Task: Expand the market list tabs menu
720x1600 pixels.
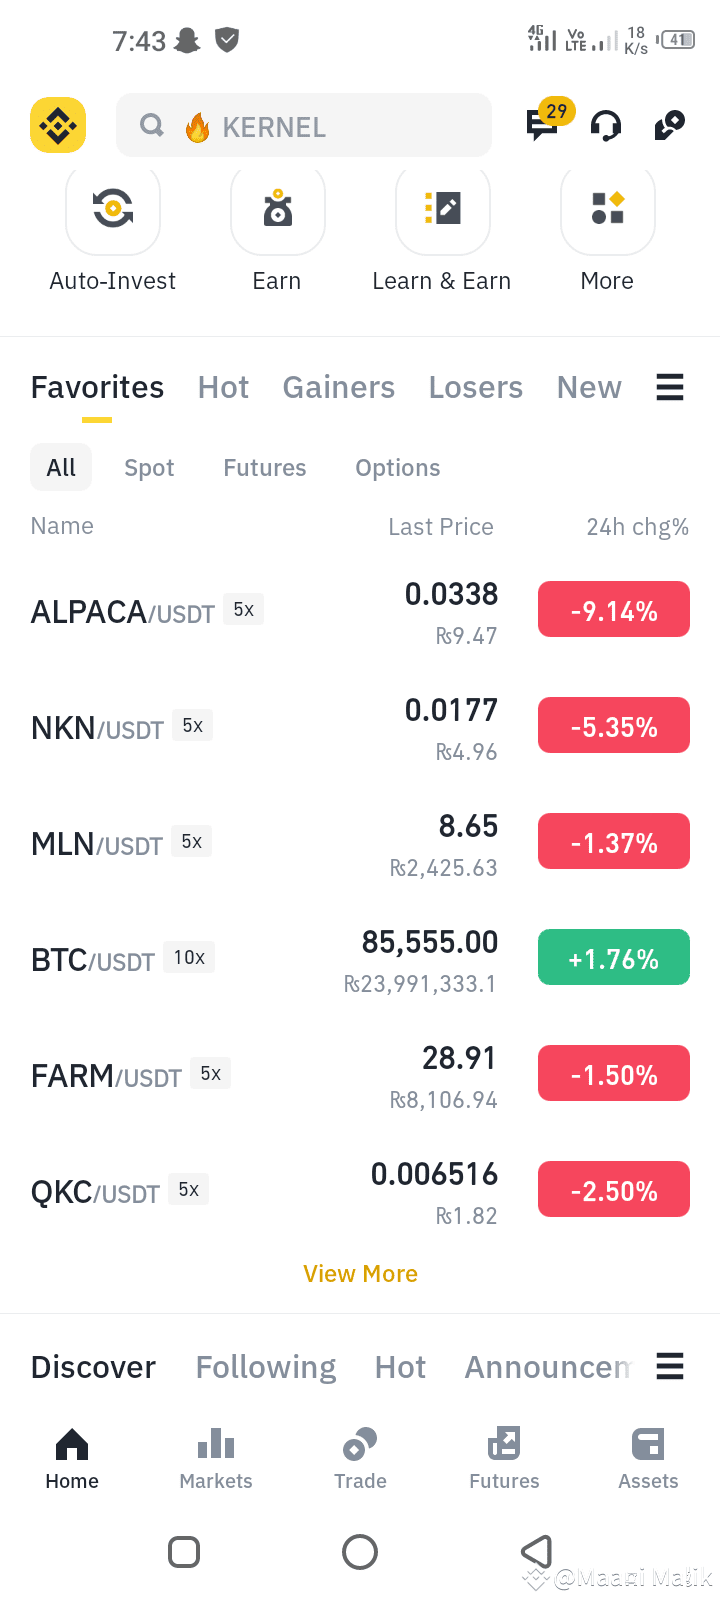Action: coord(670,387)
